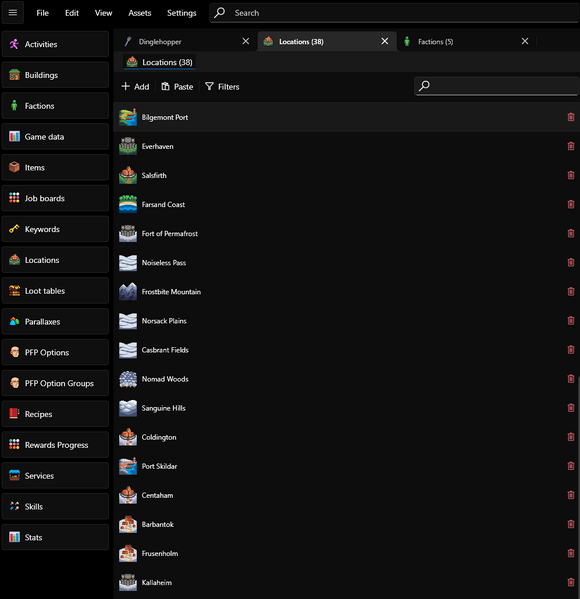The height and width of the screenshot is (599, 580).
Task: Click the top global Search field
Action: pyautogui.click(x=394, y=13)
